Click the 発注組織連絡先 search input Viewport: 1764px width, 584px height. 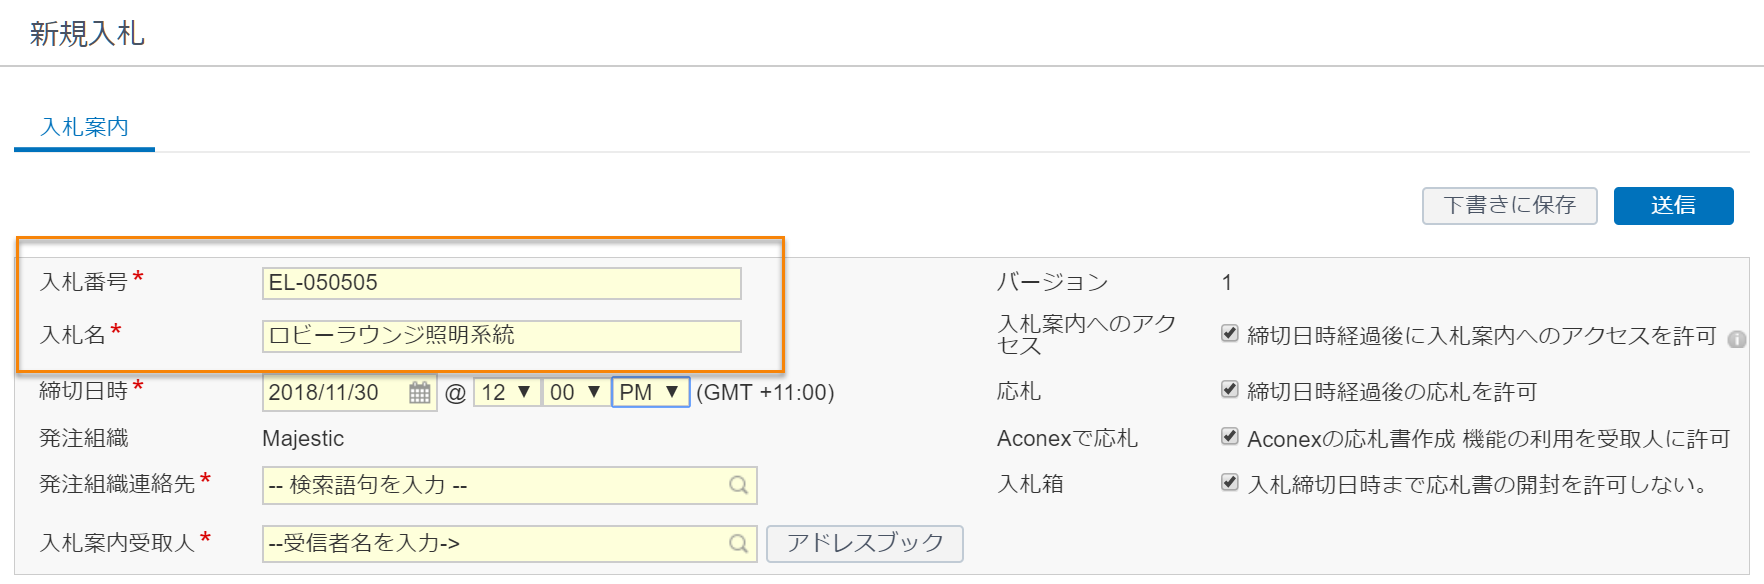(509, 485)
